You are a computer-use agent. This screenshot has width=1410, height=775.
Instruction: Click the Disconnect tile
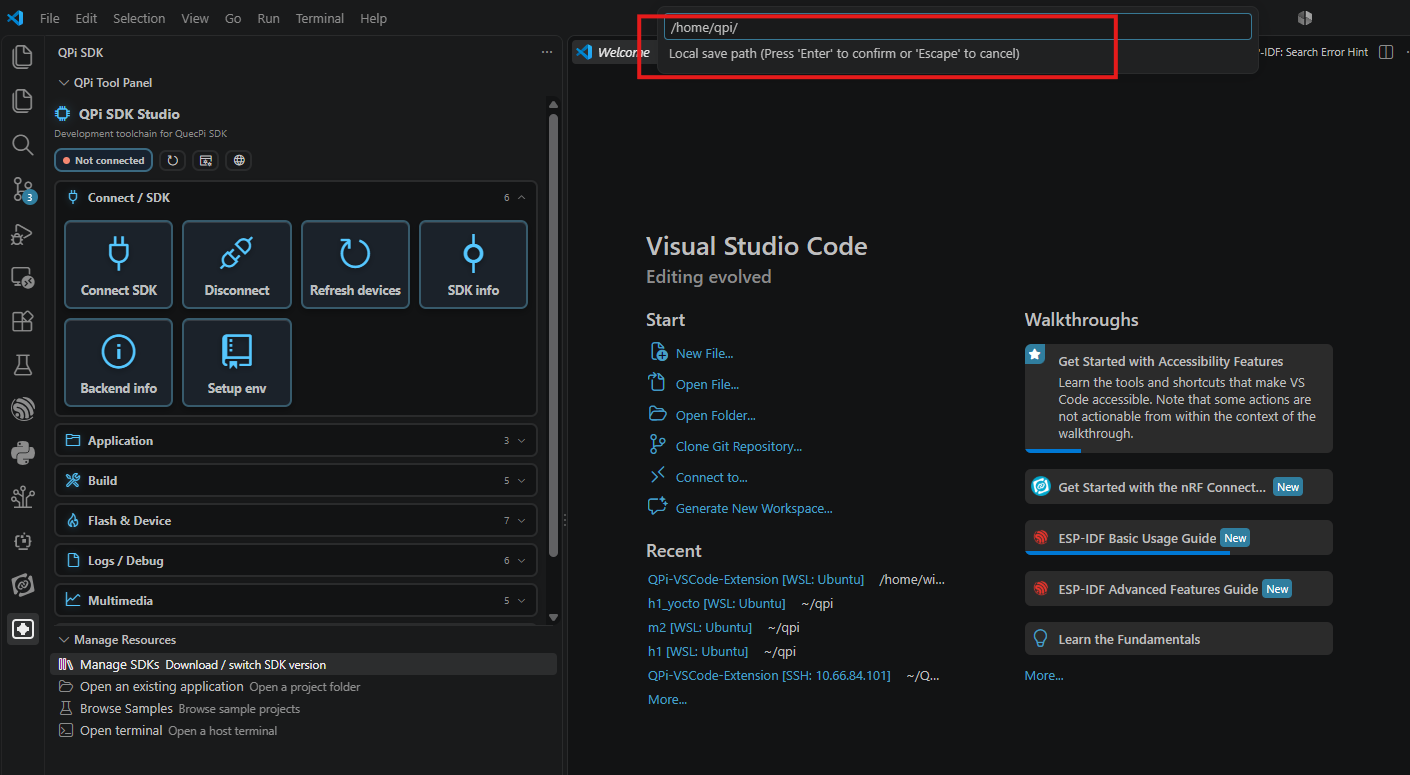pyautogui.click(x=237, y=265)
